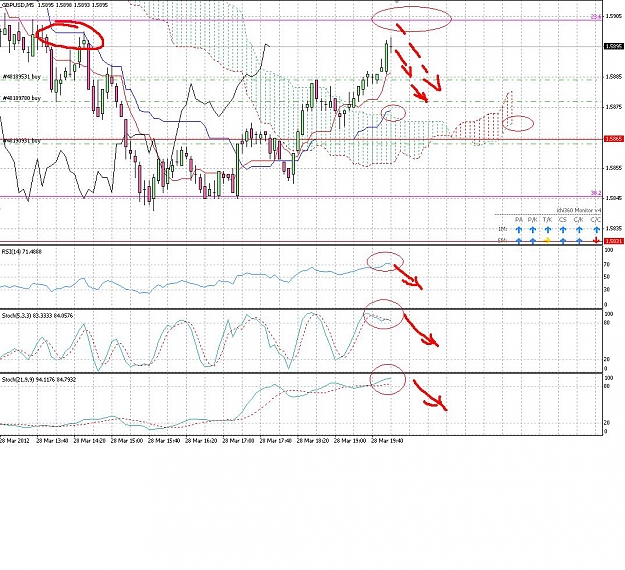This screenshot has width=625, height=570.
Task: Click the 1M row arrow under T/K
Action: 547,230
